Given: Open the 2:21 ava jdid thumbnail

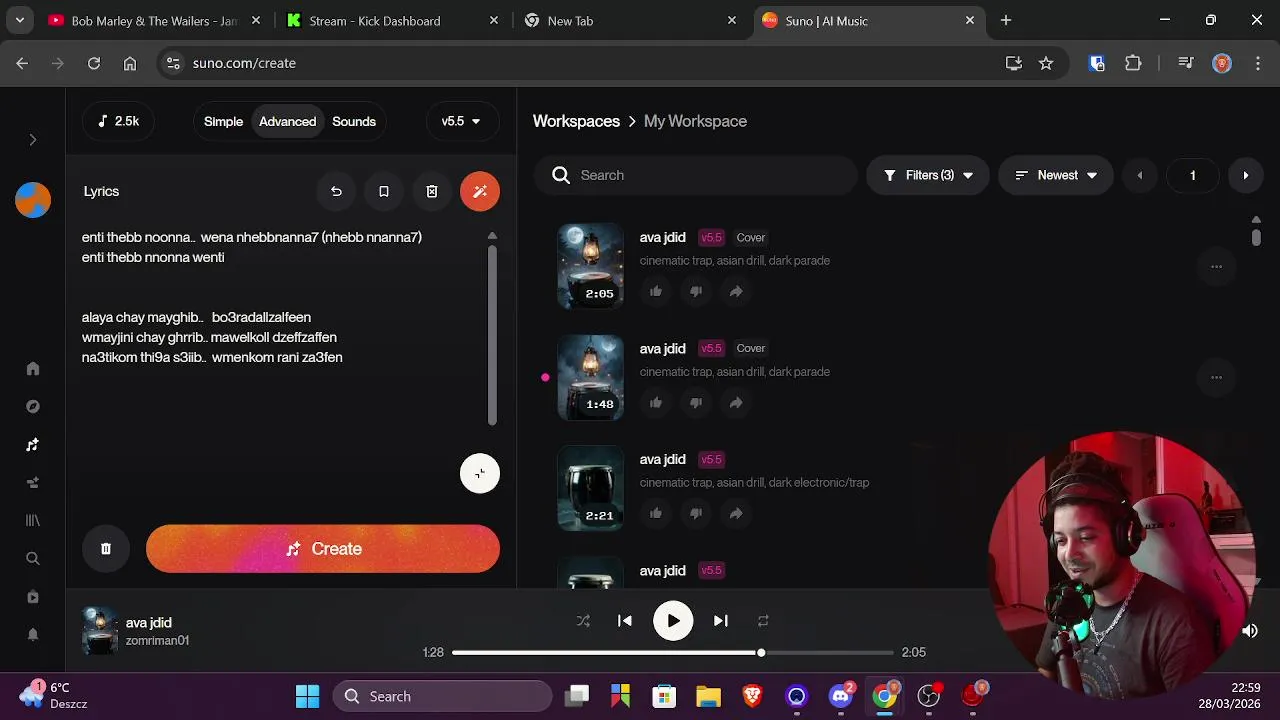Looking at the screenshot, I should (590, 488).
